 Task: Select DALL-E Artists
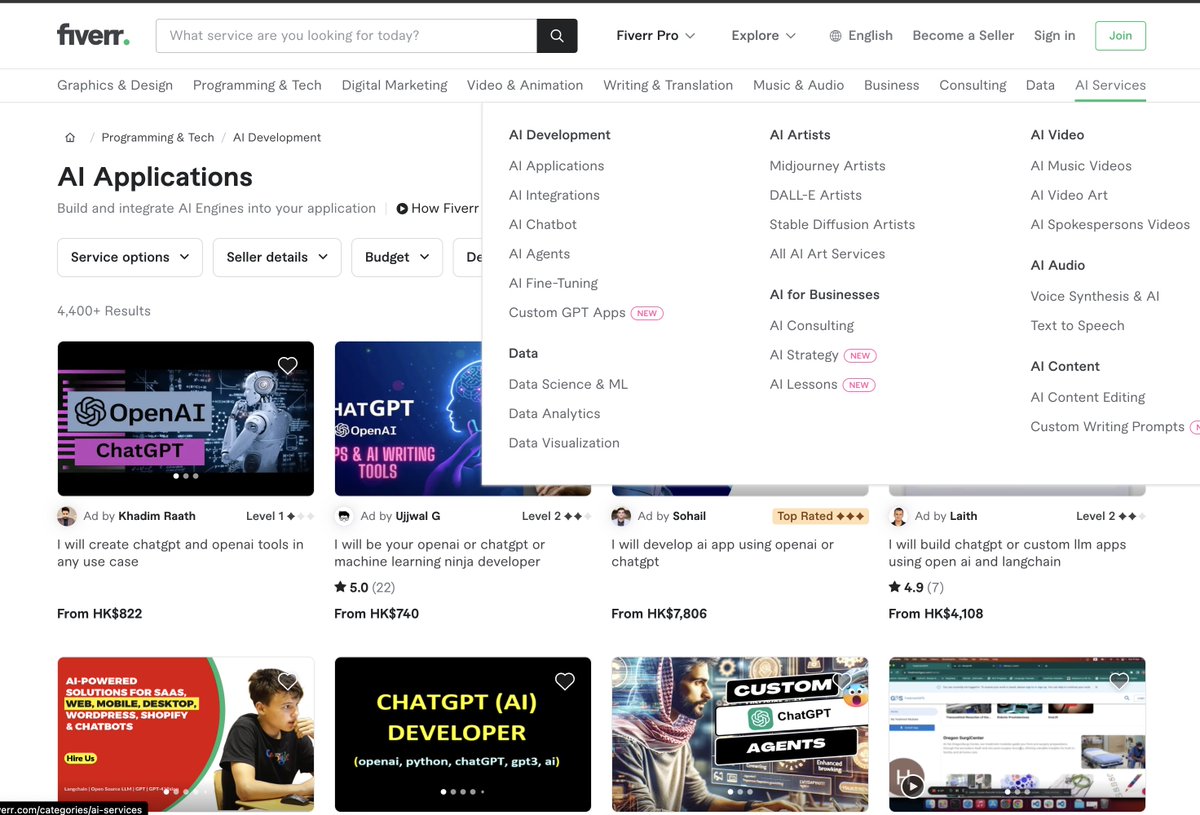pyautogui.click(x=815, y=195)
